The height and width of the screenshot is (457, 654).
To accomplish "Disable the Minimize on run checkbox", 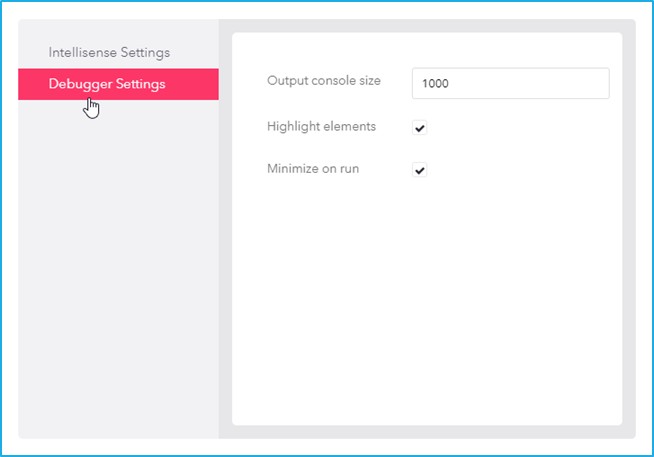I will tap(420, 170).
